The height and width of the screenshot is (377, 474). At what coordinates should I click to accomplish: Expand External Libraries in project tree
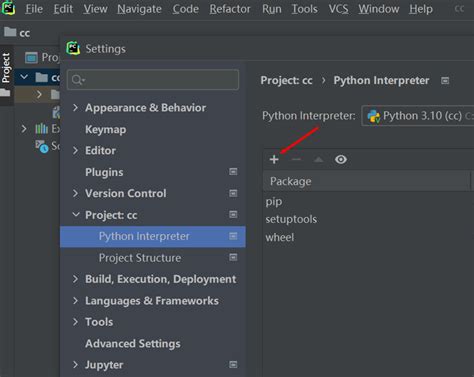tap(24, 129)
